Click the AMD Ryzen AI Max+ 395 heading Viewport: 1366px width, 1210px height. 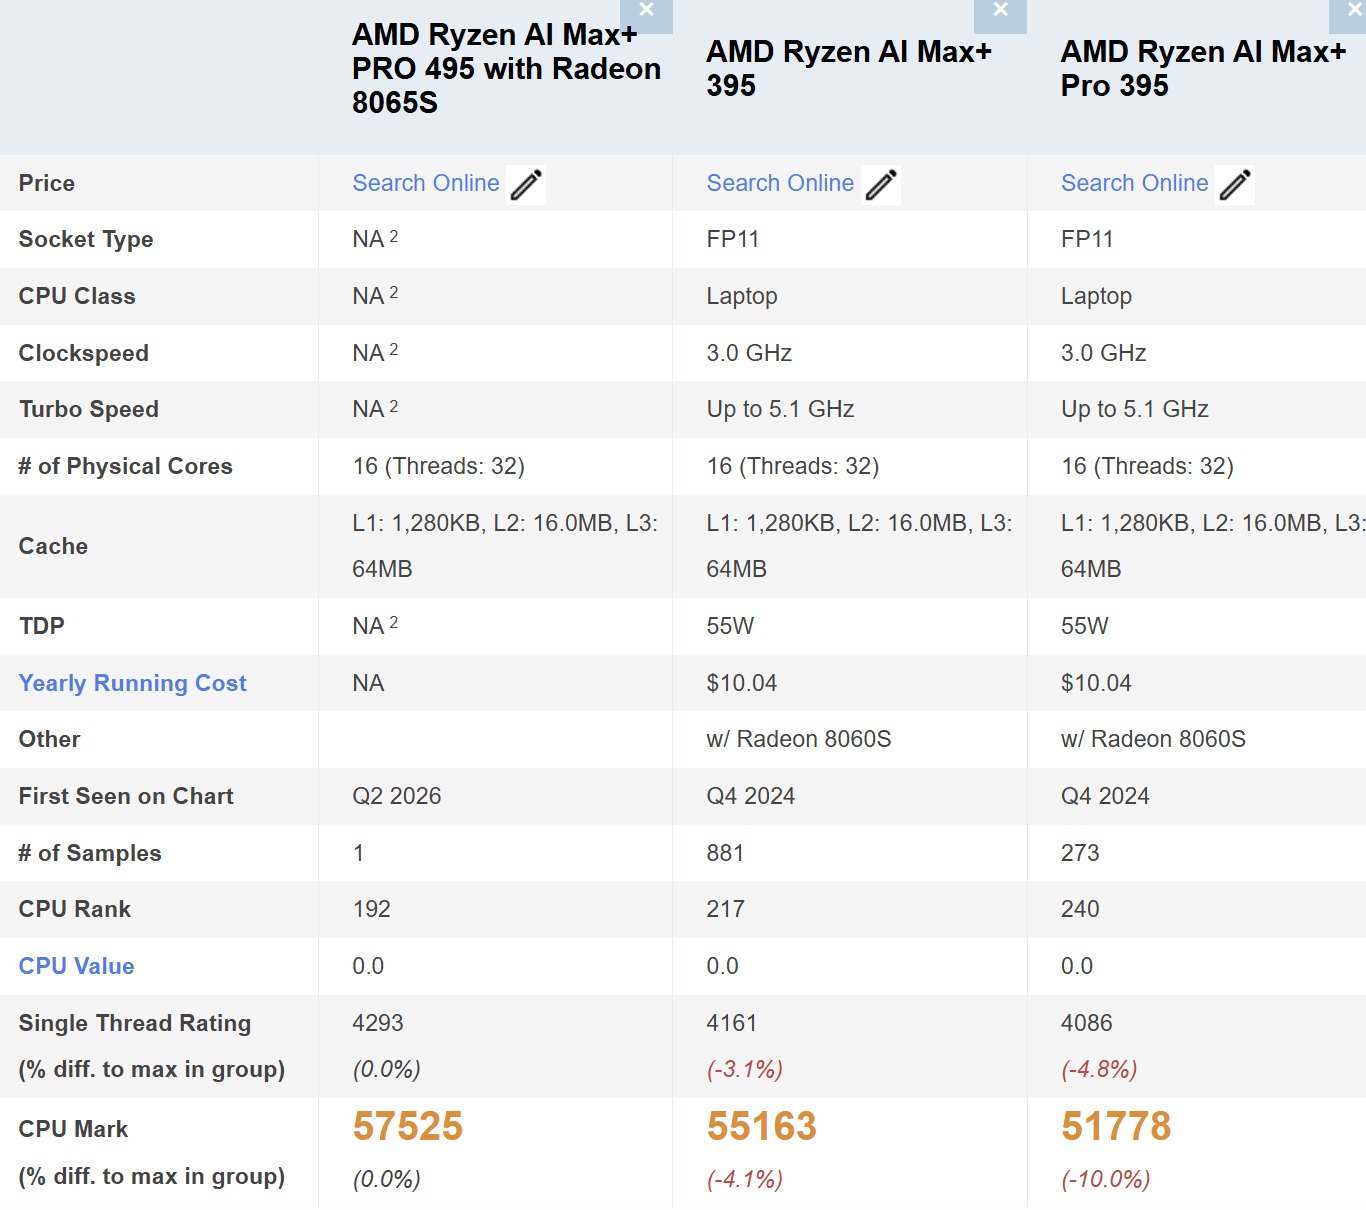849,68
